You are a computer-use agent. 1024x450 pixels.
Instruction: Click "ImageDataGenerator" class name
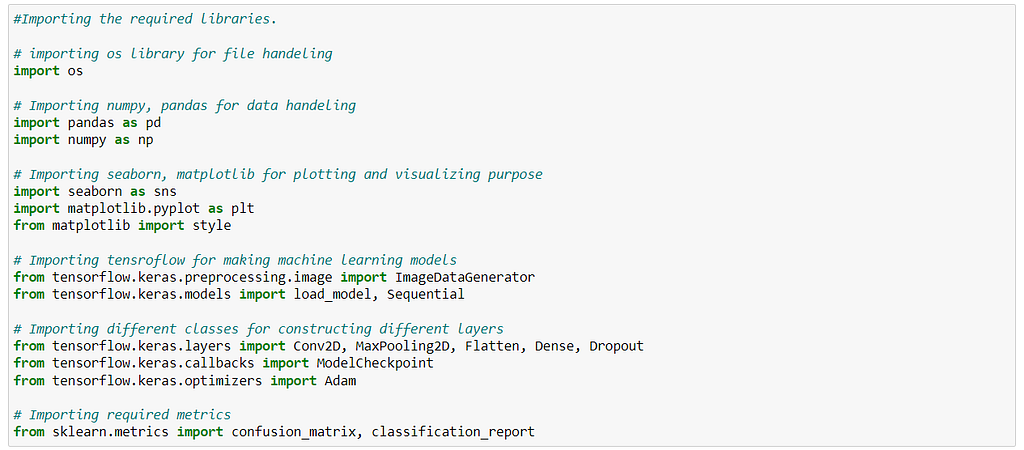point(465,278)
